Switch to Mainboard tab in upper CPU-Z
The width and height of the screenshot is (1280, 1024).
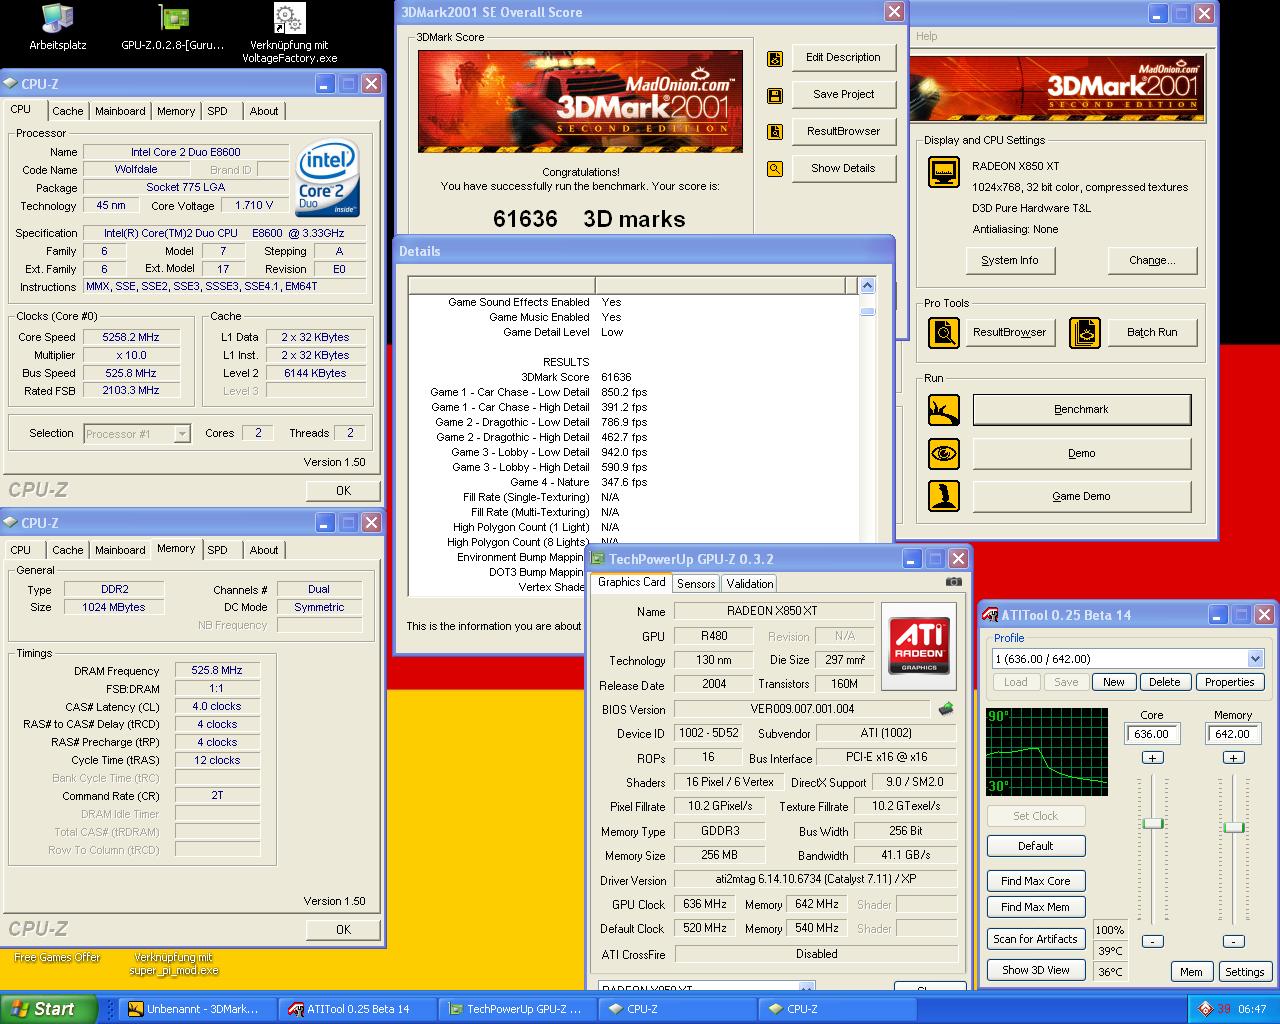click(120, 111)
